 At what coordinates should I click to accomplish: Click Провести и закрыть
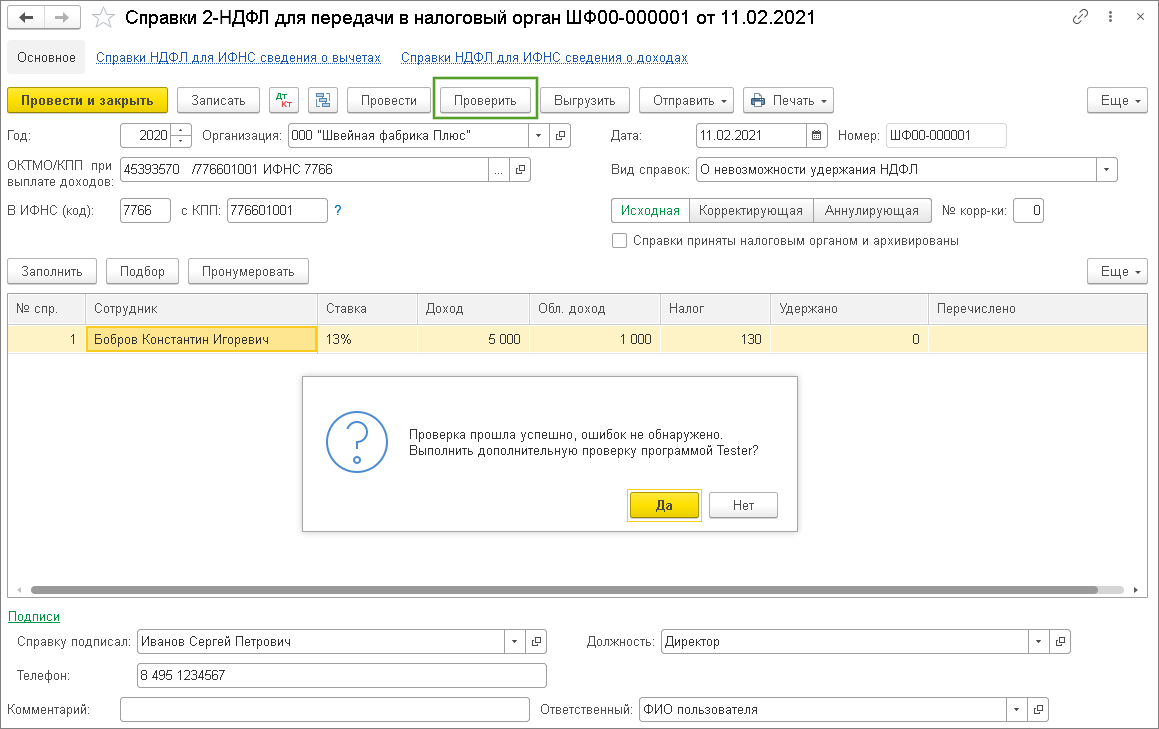point(87,100)
